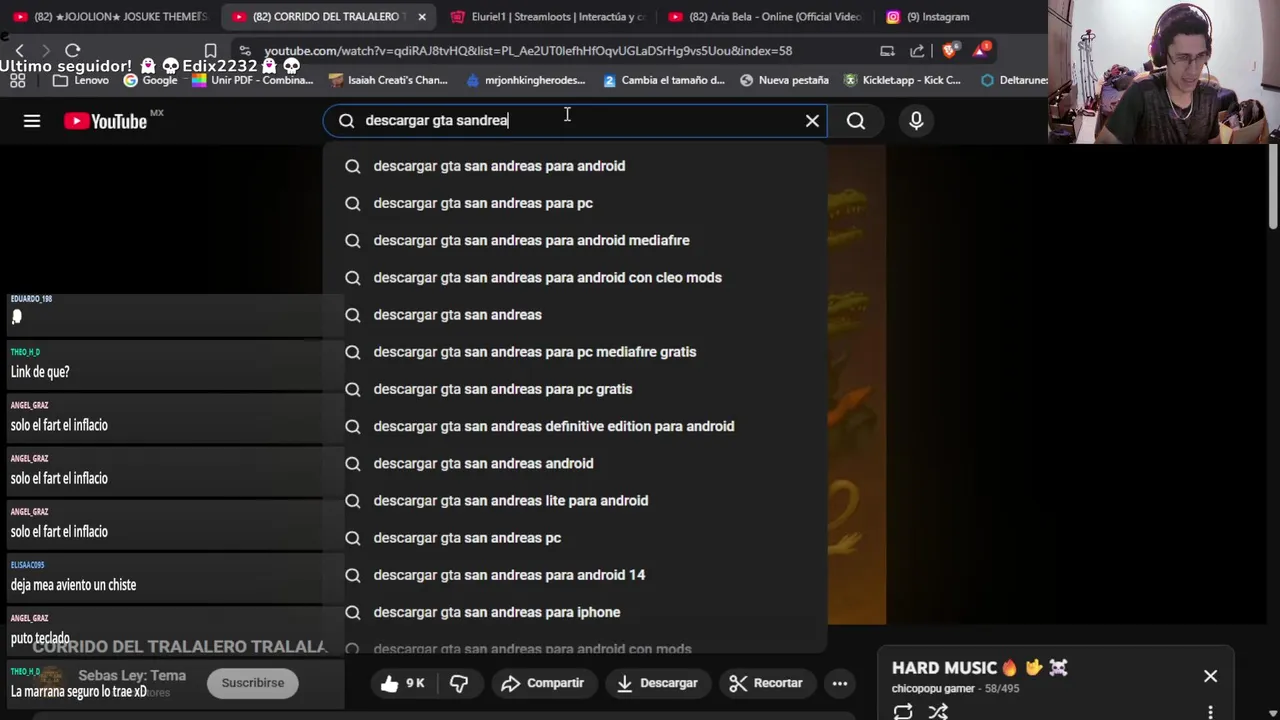Pick plain 'descargar gta san andreas' suggestion

click(x=575, y=315)
